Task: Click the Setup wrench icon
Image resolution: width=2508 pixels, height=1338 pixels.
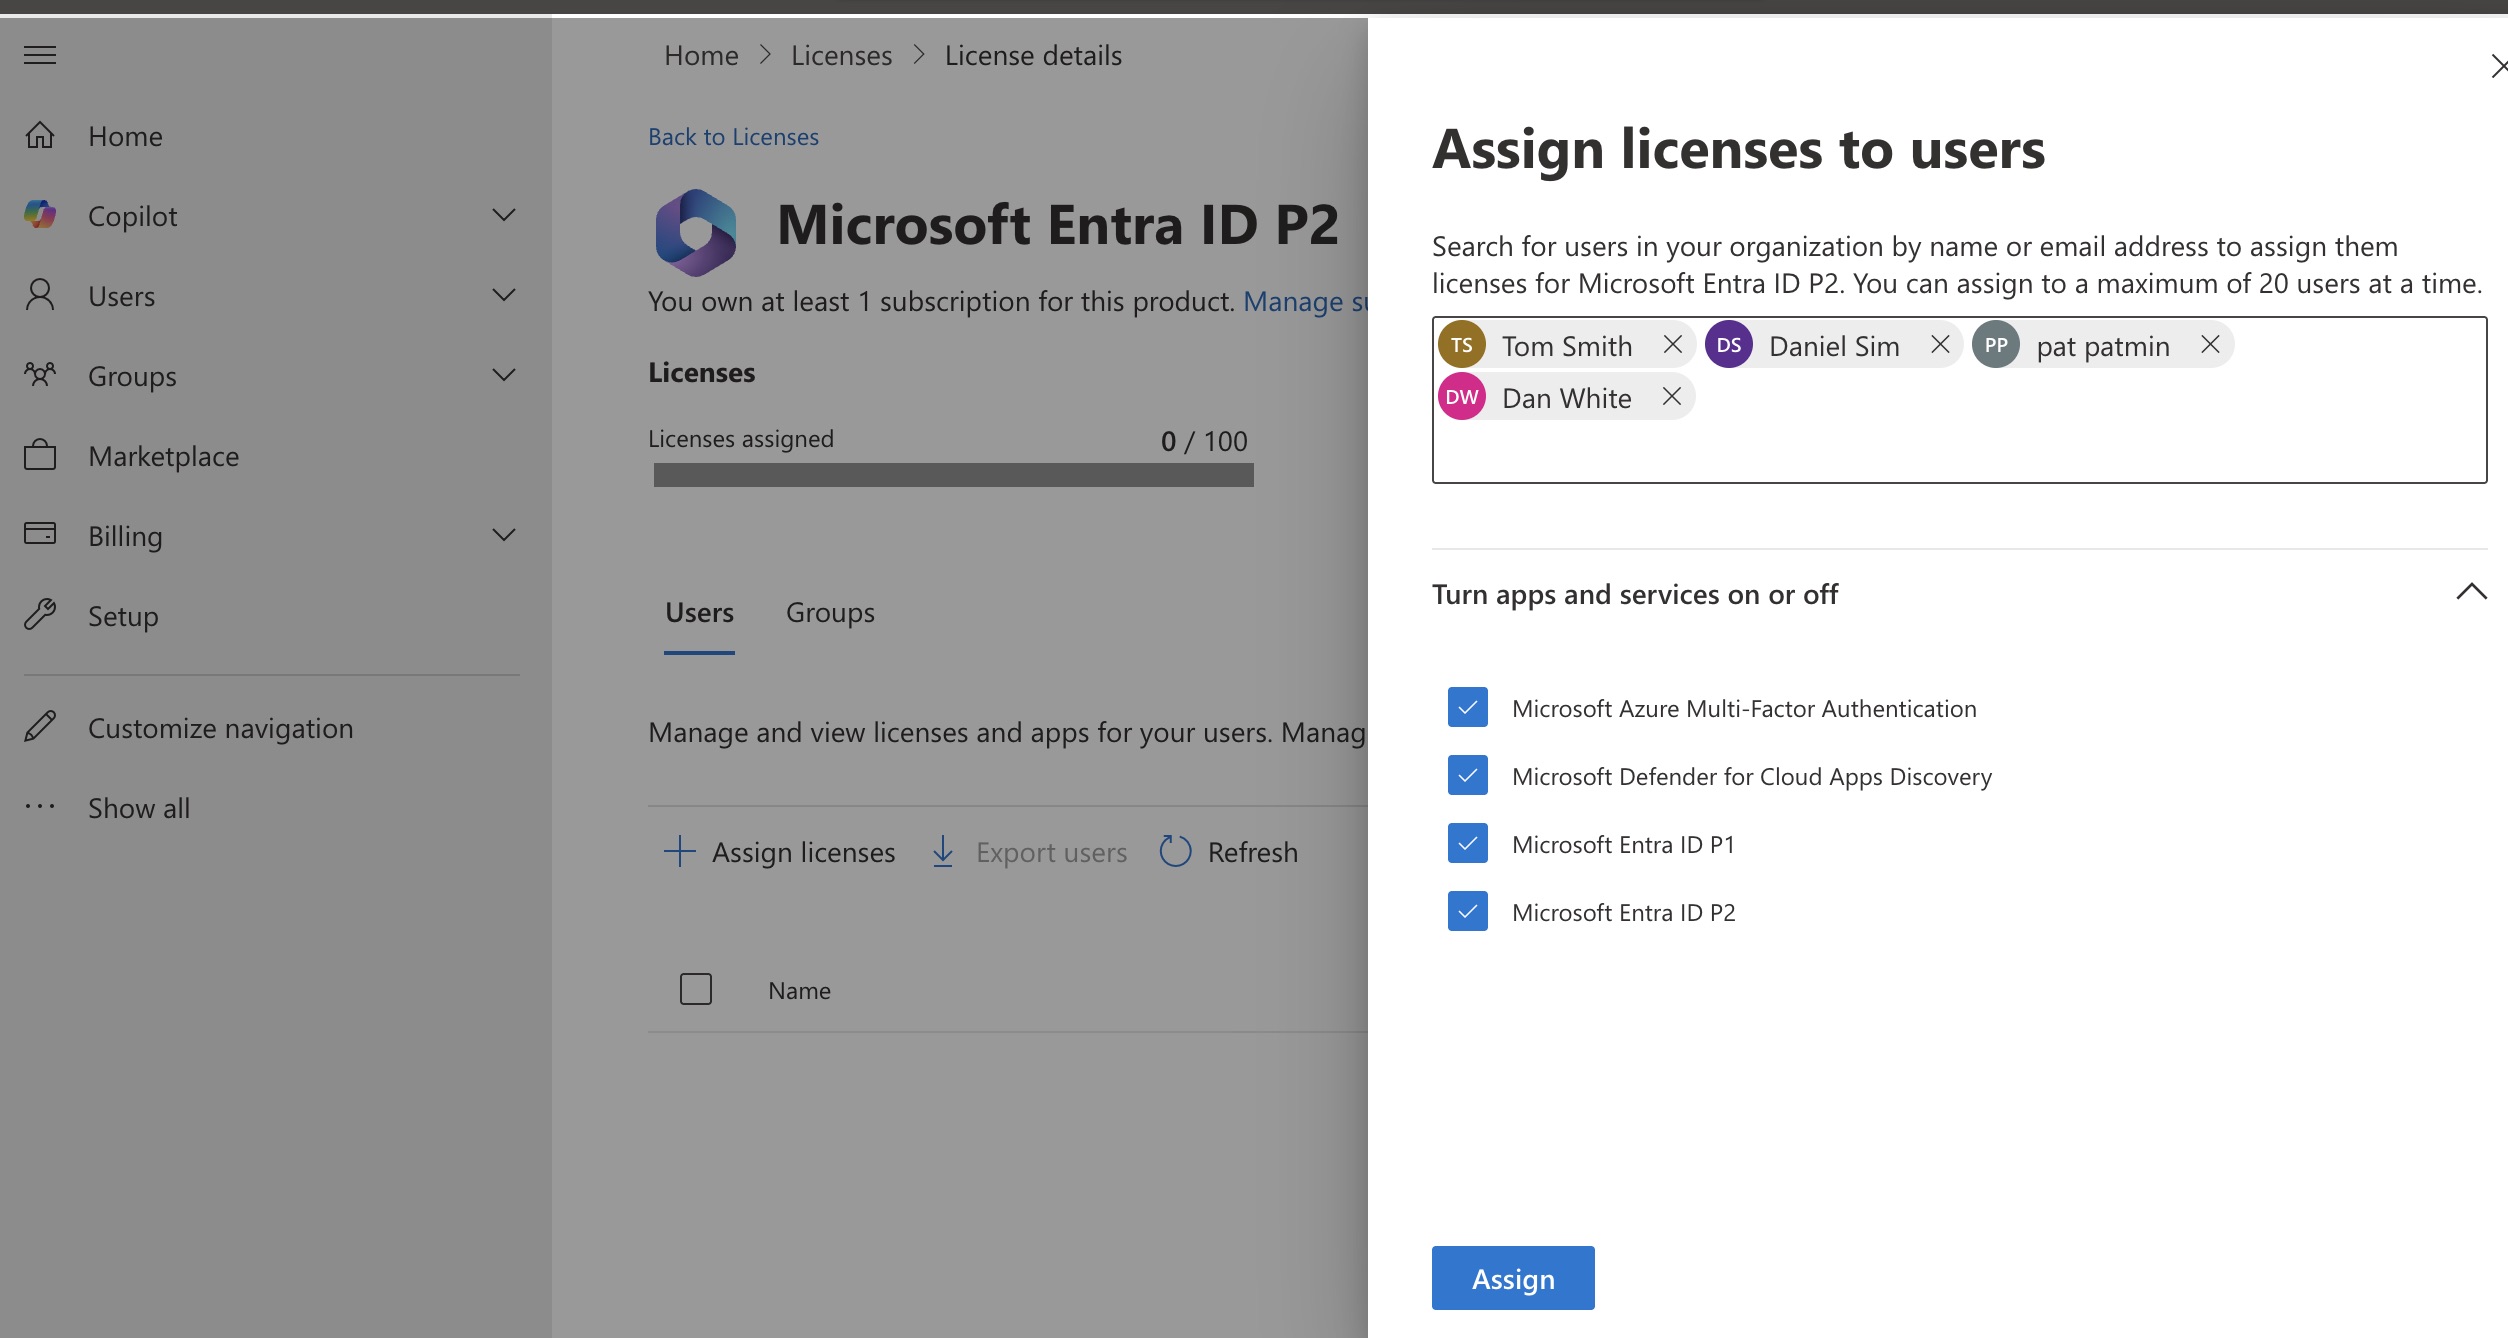Action: tap(40, 614)
